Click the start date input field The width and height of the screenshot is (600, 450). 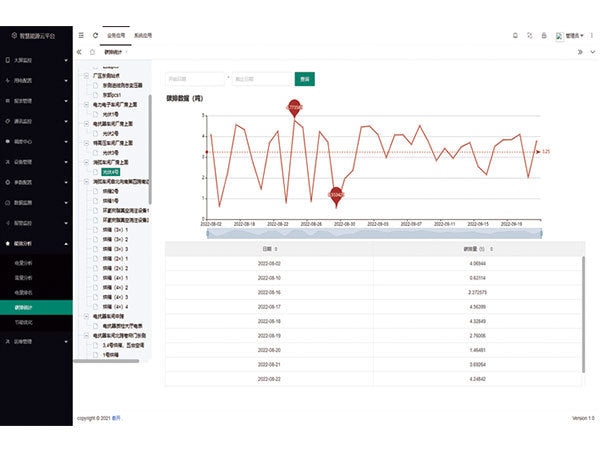tap(195, 78)
